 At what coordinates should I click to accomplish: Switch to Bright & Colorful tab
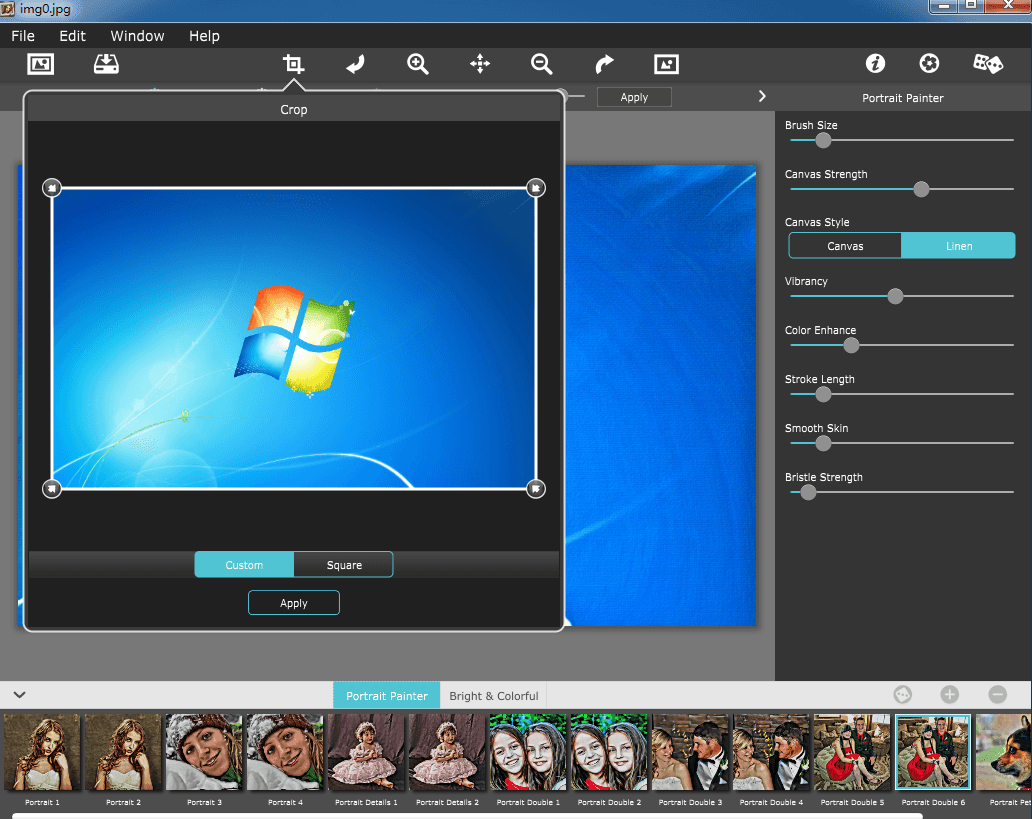[x=493, y=696]
